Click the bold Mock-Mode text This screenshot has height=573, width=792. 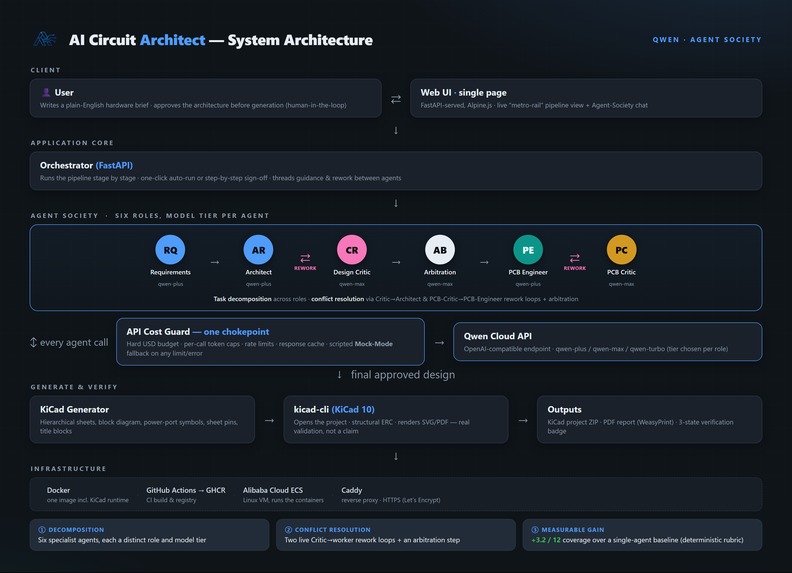[373, 344]
